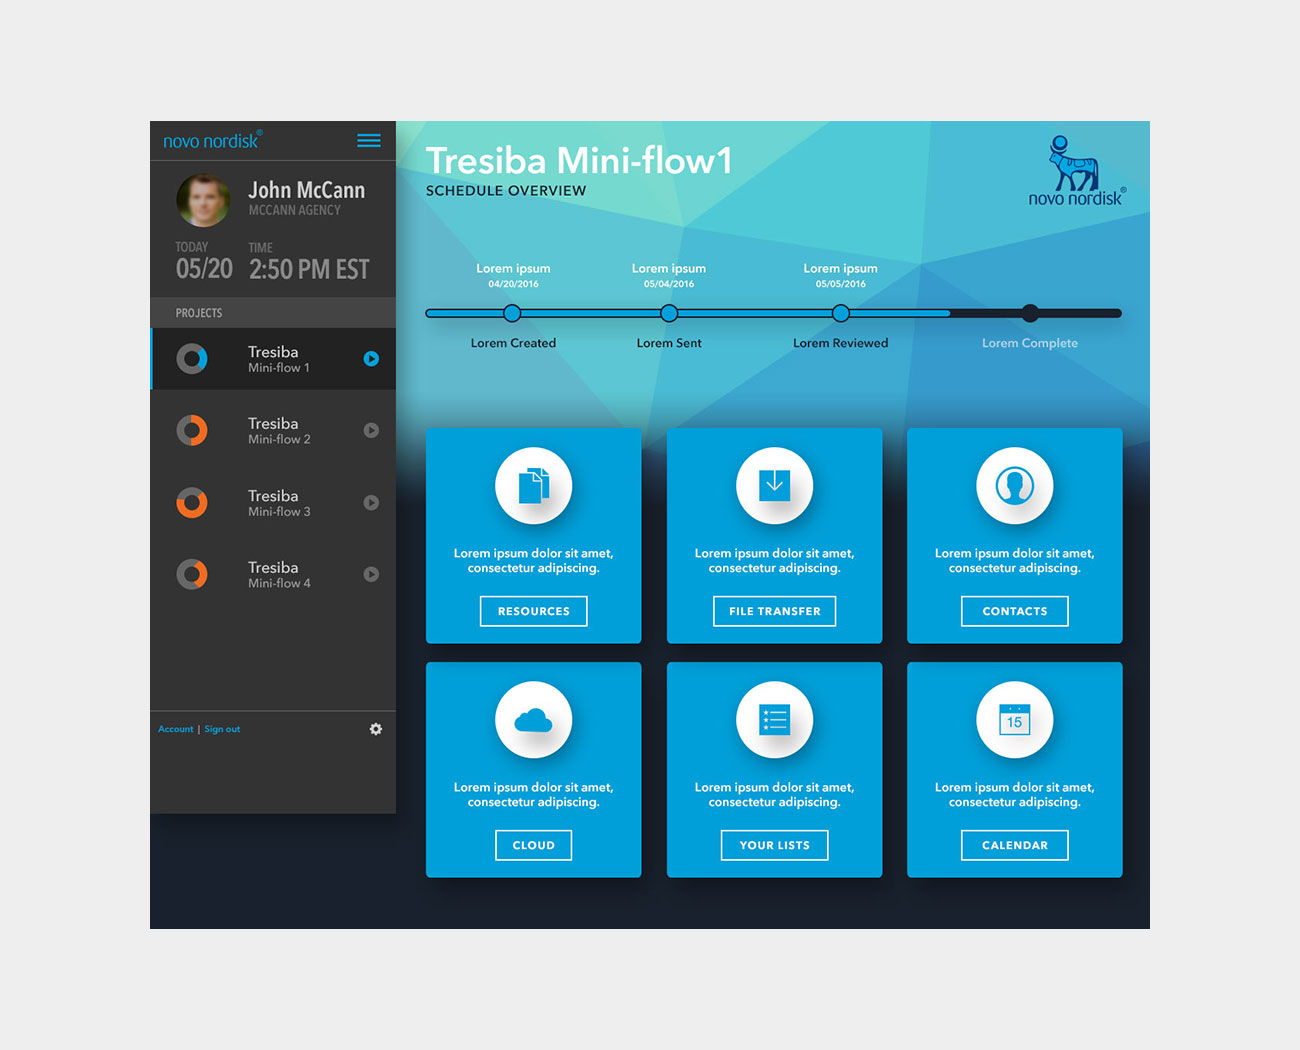This screenshot has height=1050, width=1300.
Task: Open the hamburger menu in sidebar header
Action: coord(369,141)
